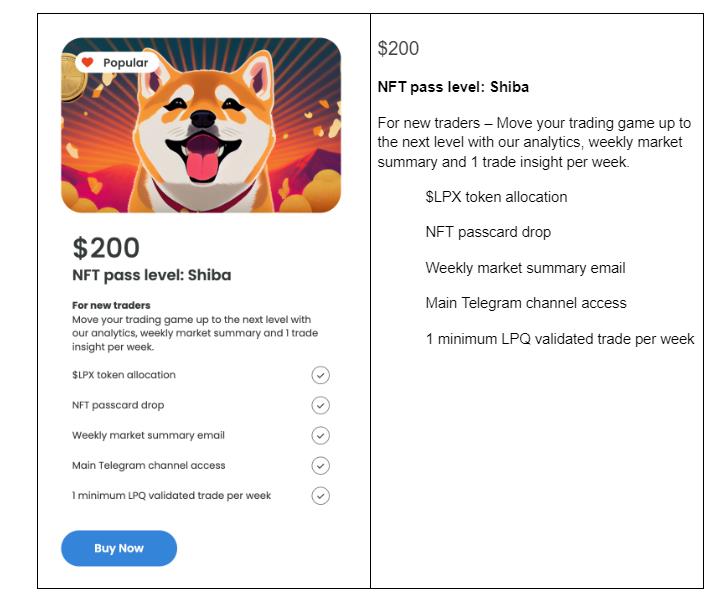Click bold NFT pass level: Shiba in right column
Viewport: 726px width, 601px height.
point(453,87)
